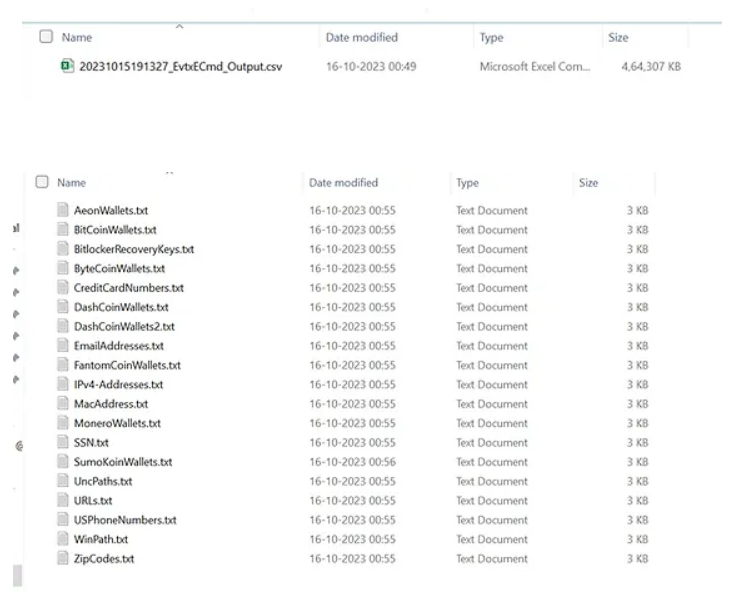Click the ZipCodes.txt file icon
731x607 pixels.
point(63,559)
